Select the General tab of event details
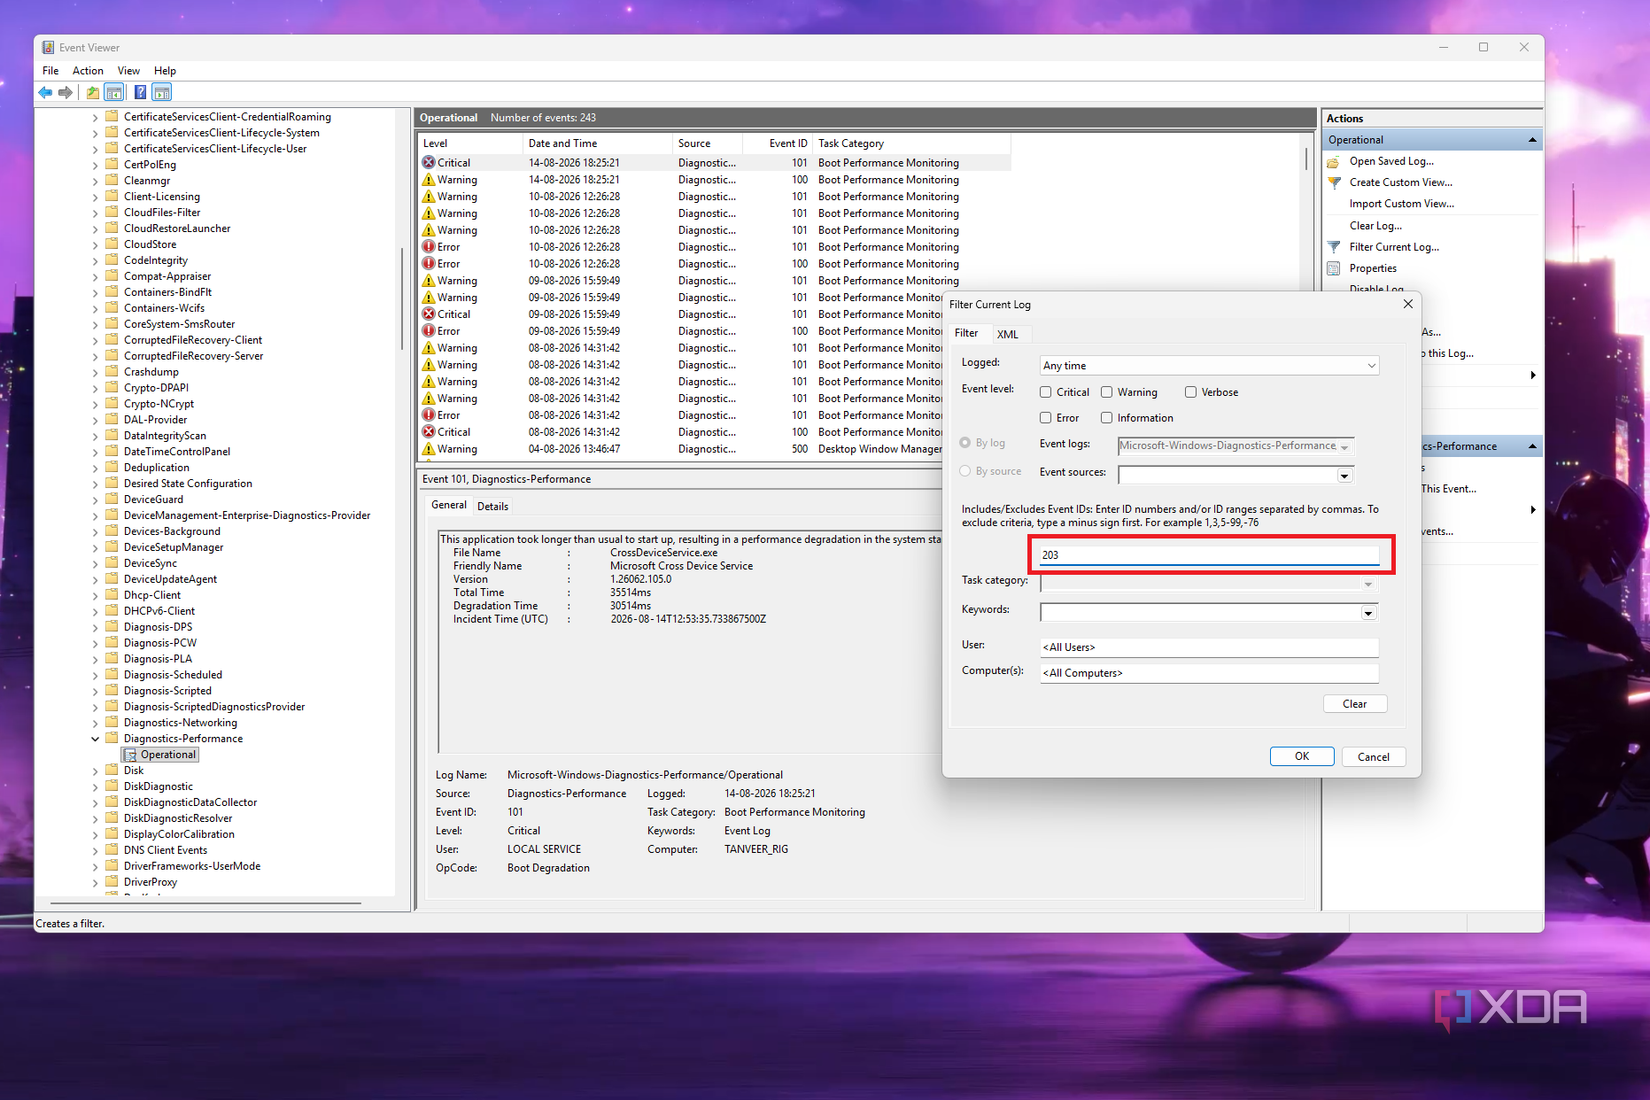 [448, 505]
